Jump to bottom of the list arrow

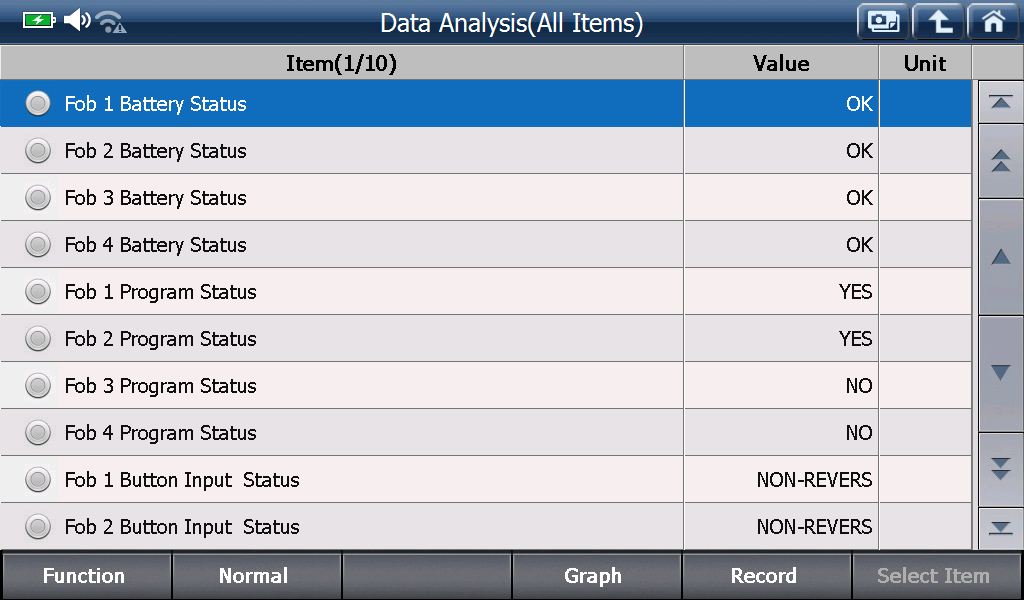point(1000,528)
